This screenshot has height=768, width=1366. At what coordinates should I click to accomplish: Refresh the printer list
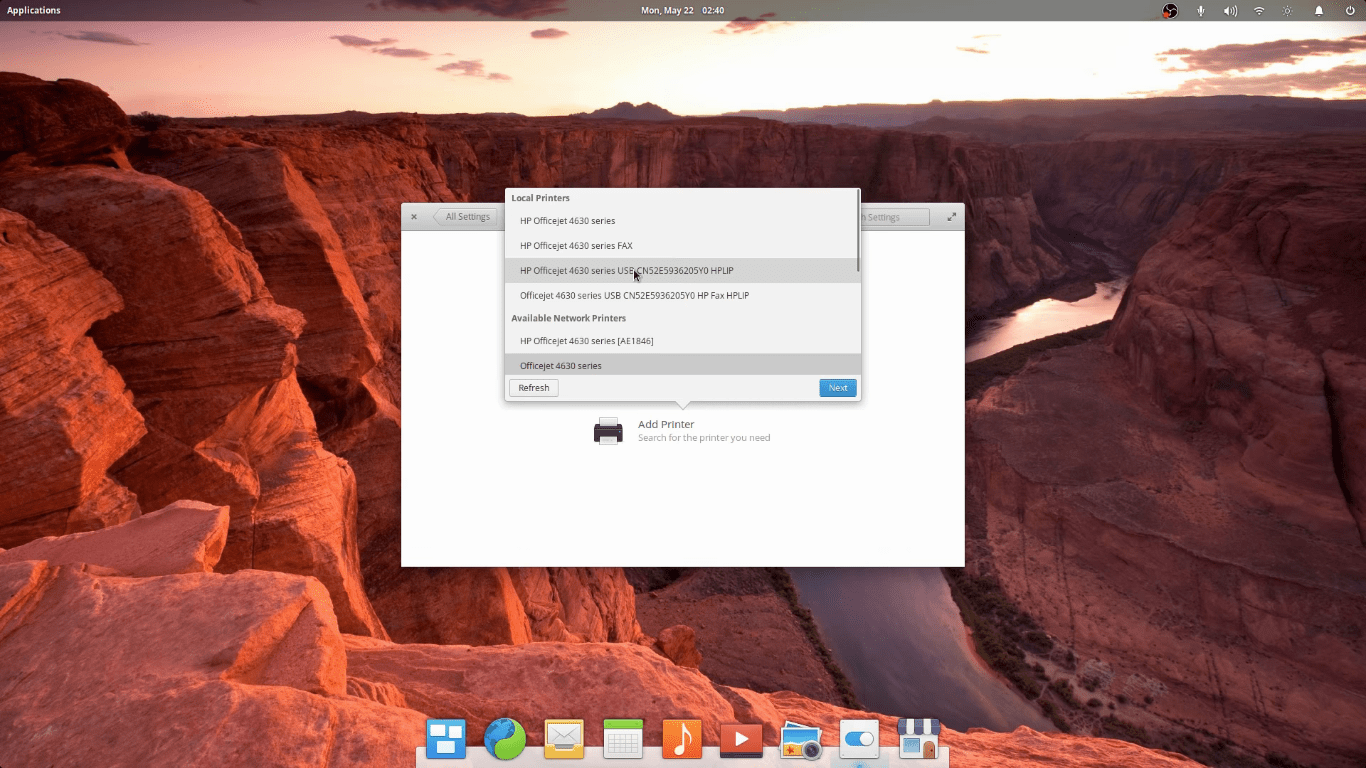(533, 388)
